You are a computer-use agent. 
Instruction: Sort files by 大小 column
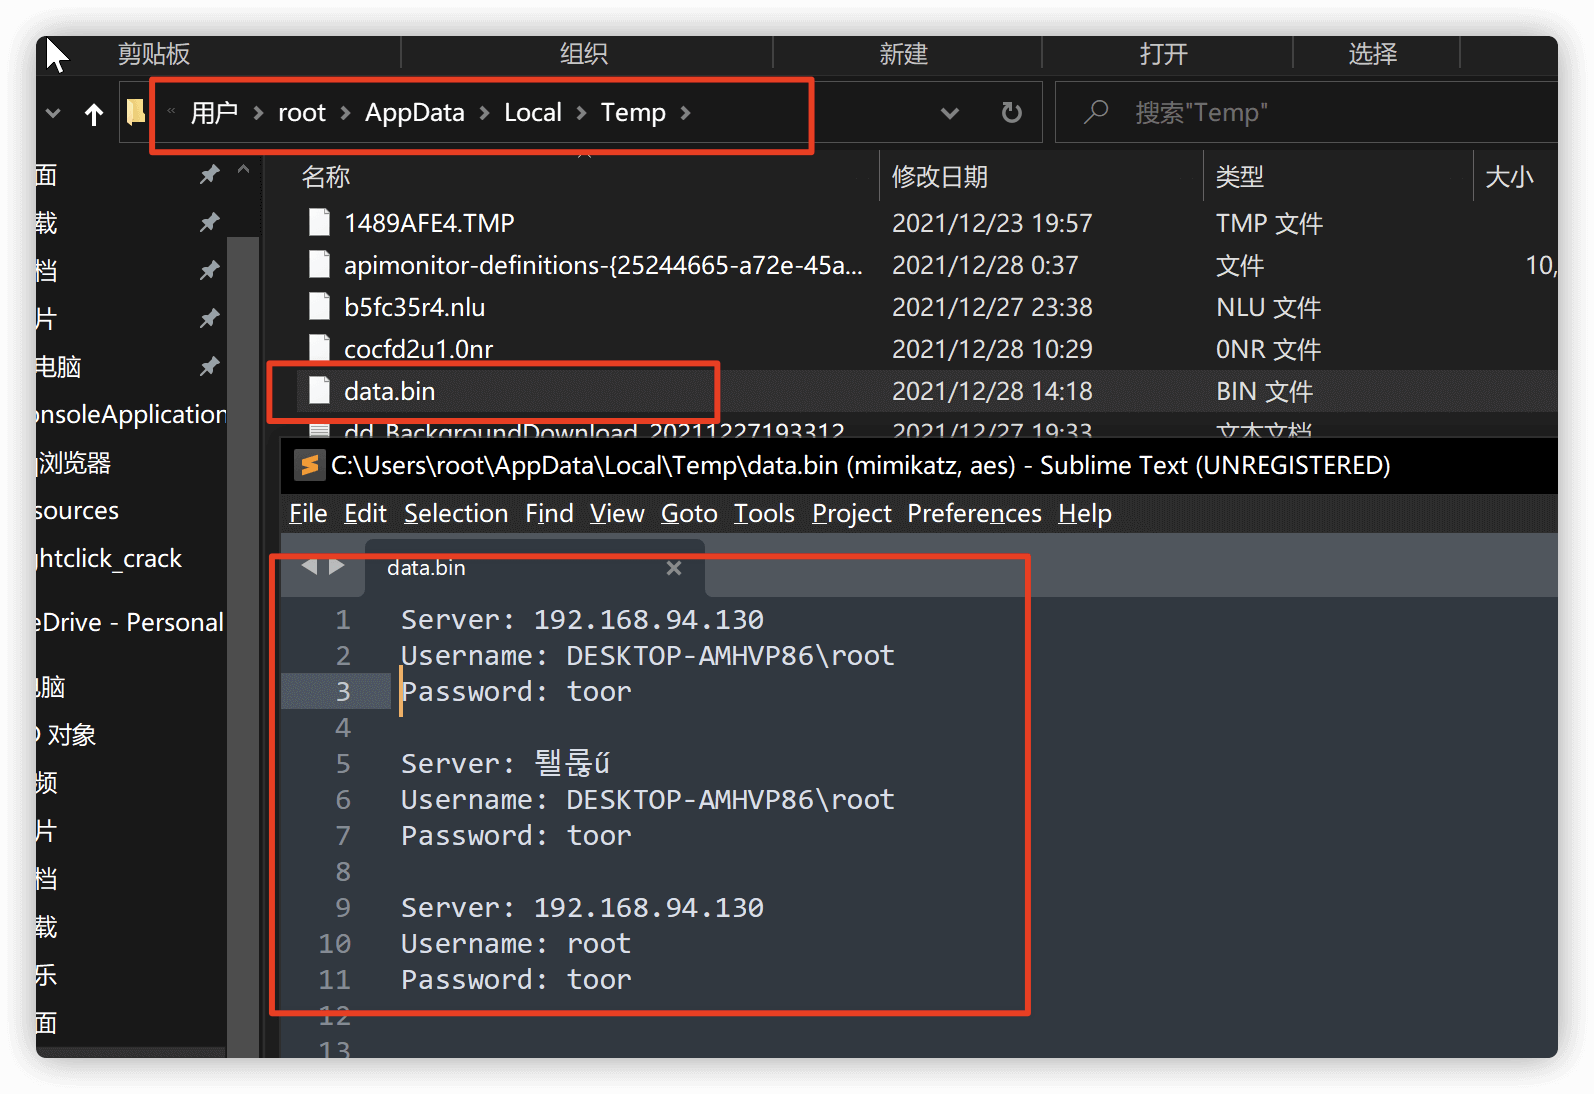click(1509, 177)
